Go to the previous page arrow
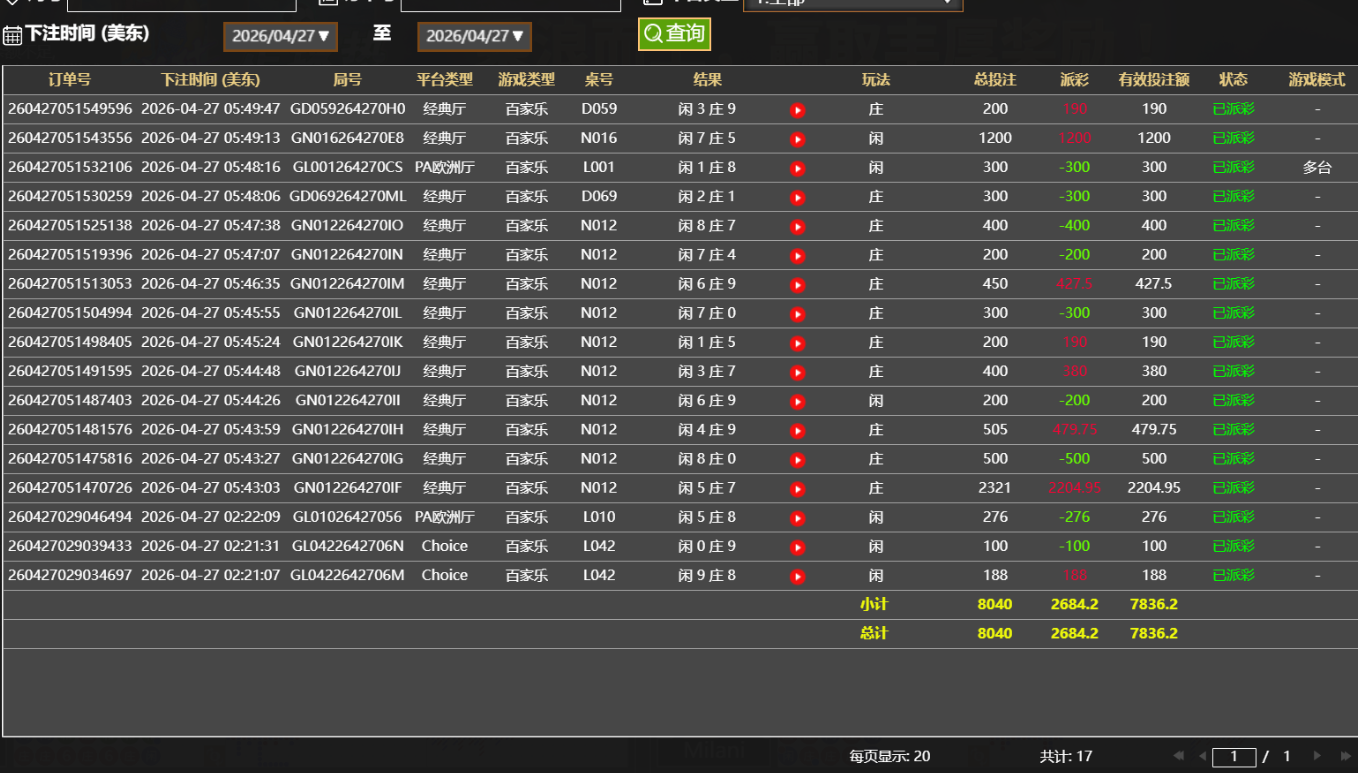The height and width of the screenshot is (773, 1358). (1203, 756)
